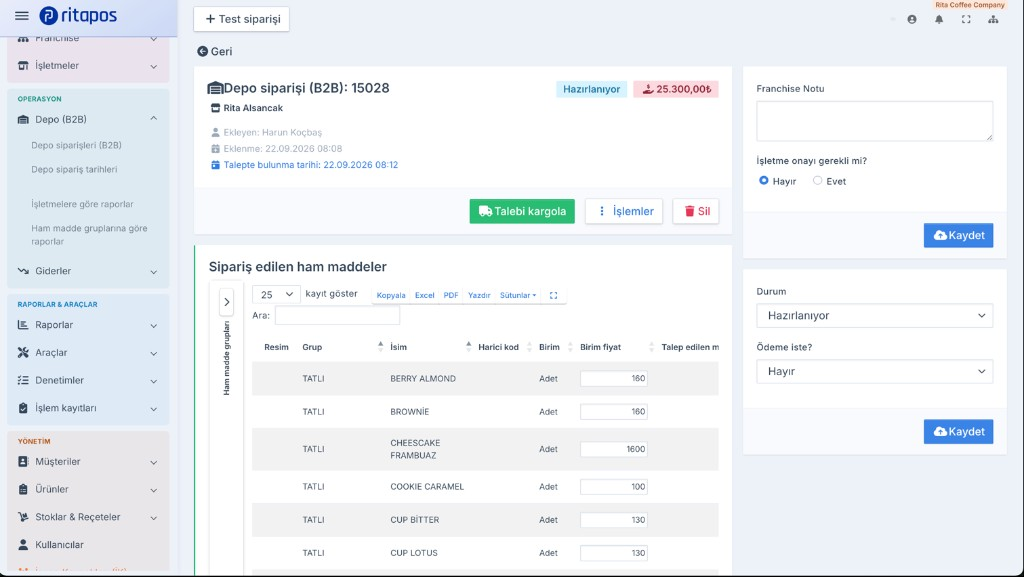Open the user account icon
The image size is (1024, 577).
click(912, 20)
